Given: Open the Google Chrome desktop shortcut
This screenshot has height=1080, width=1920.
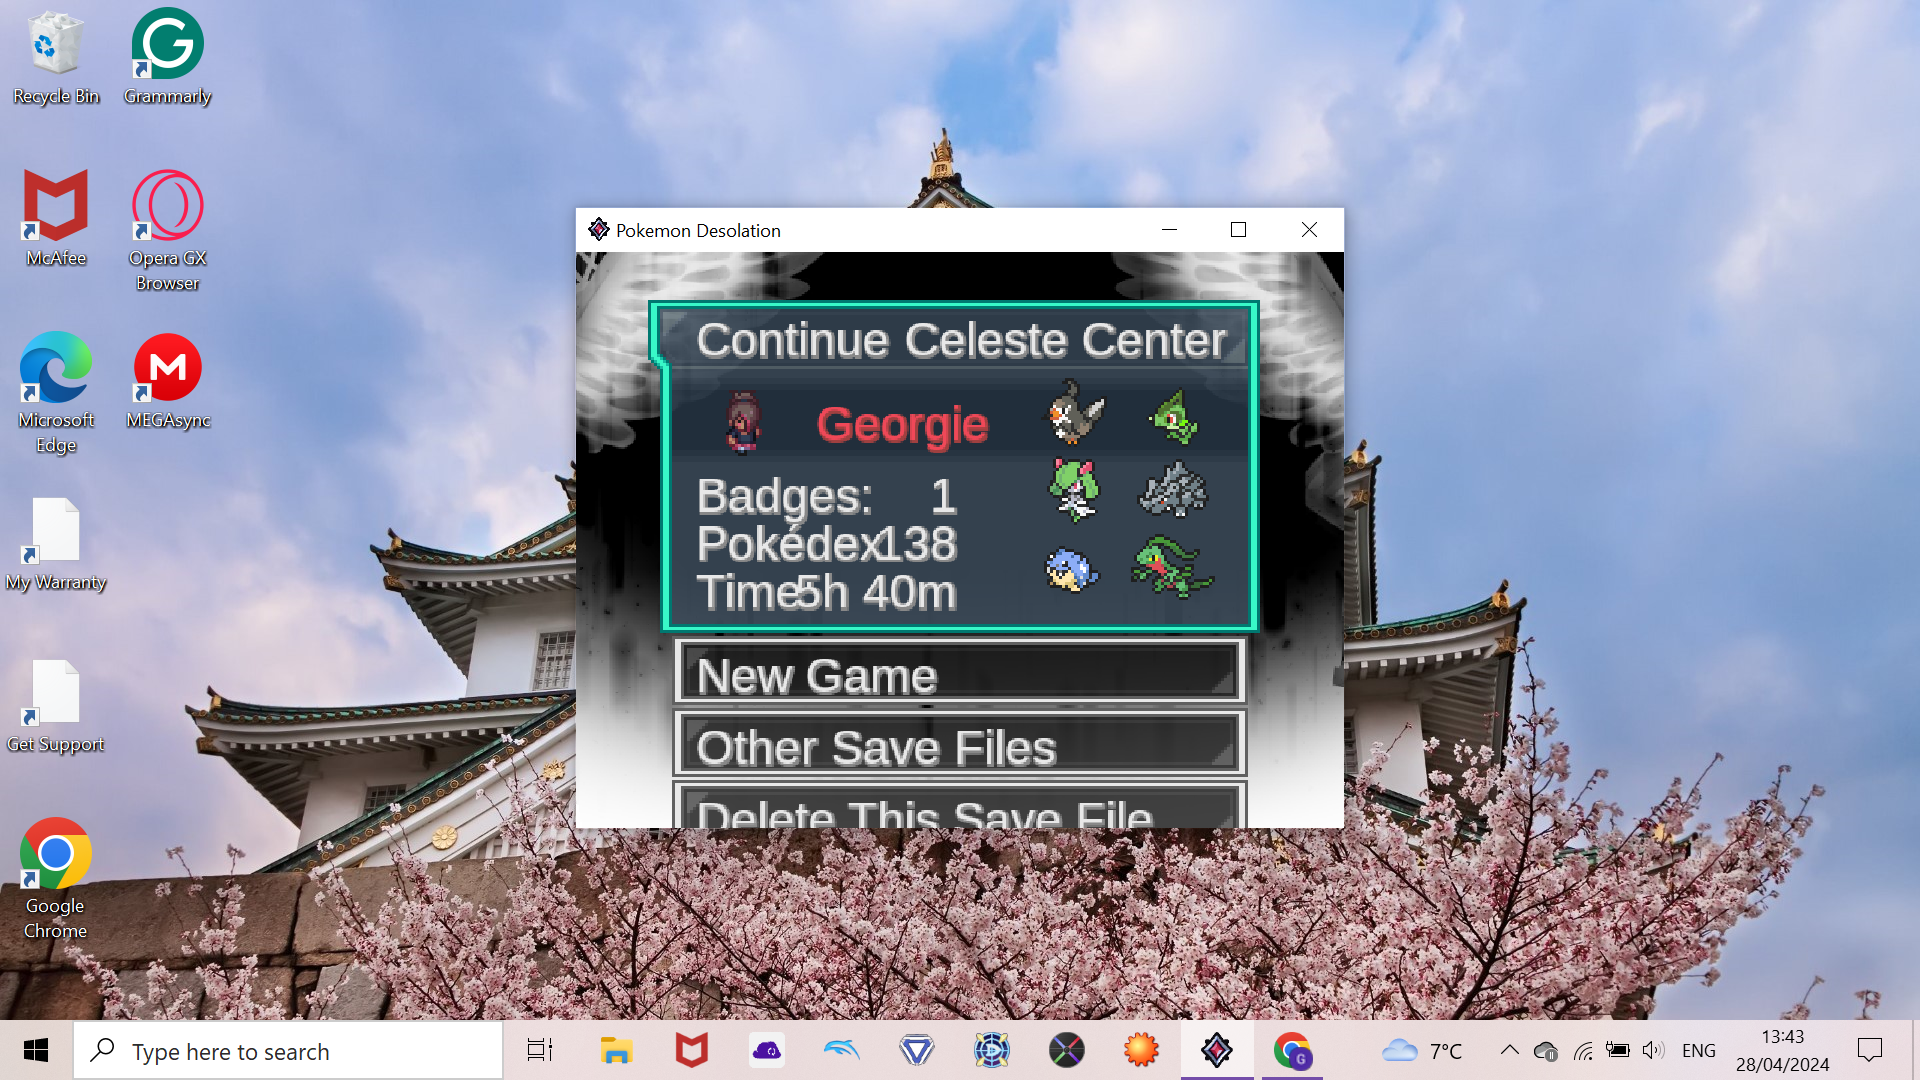Looking at the screenshot, I should pyautogui.click(x=56, y=880).
